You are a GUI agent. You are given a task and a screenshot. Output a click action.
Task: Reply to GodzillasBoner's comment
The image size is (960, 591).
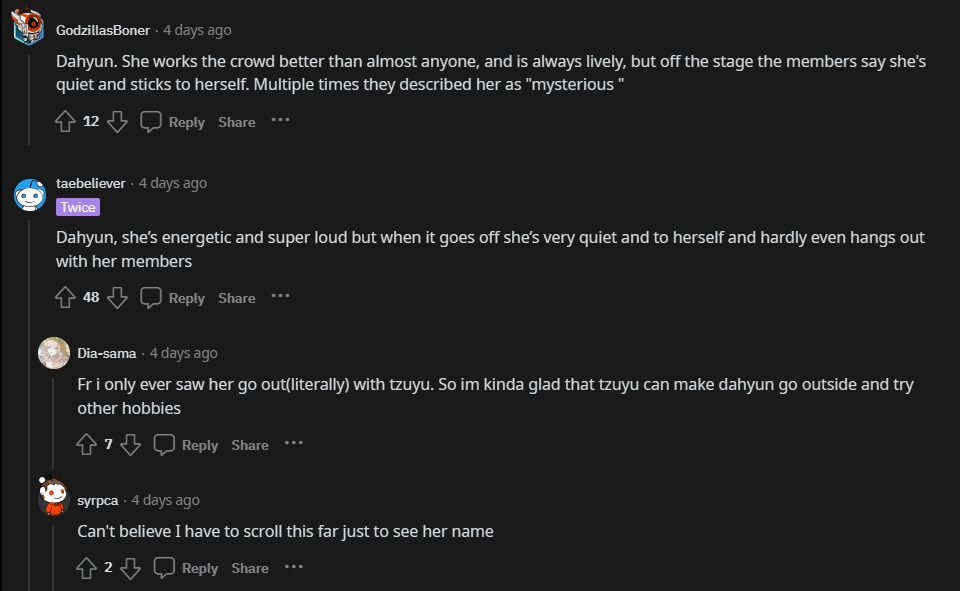click(x=173, y=122)
